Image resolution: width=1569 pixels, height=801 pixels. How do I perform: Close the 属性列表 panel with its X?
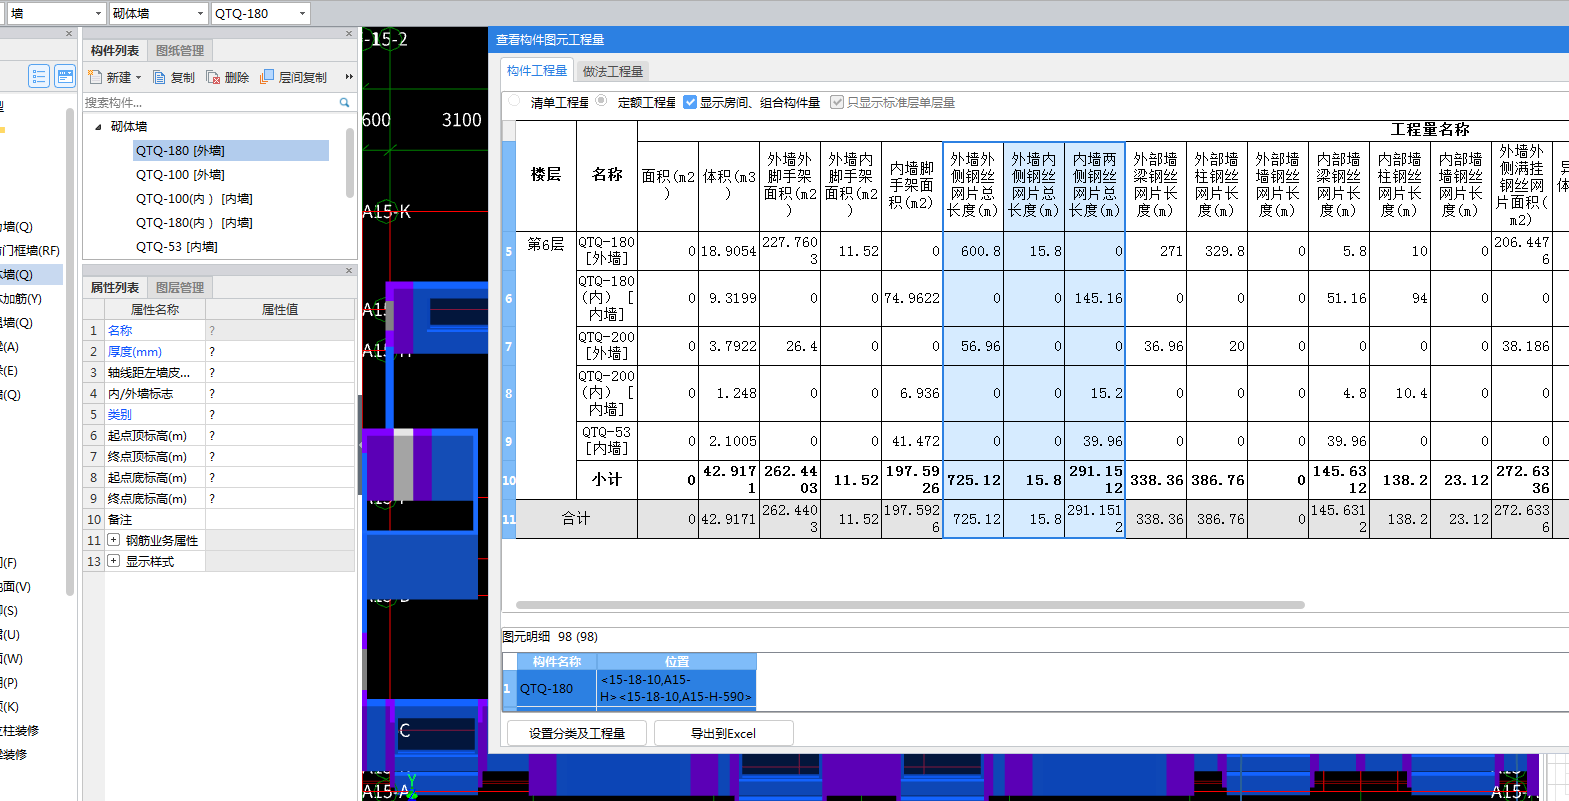[x=349, y=271]
